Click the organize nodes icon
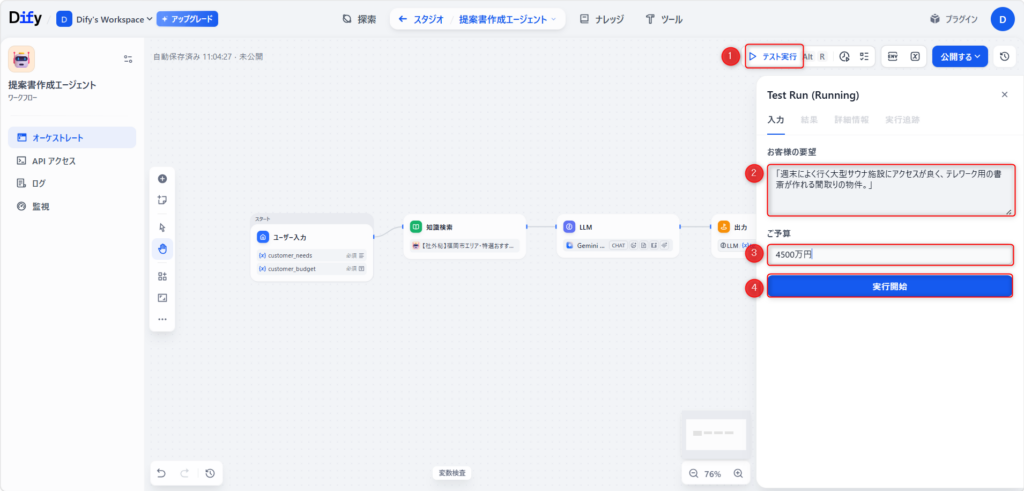 click(162, 276)
